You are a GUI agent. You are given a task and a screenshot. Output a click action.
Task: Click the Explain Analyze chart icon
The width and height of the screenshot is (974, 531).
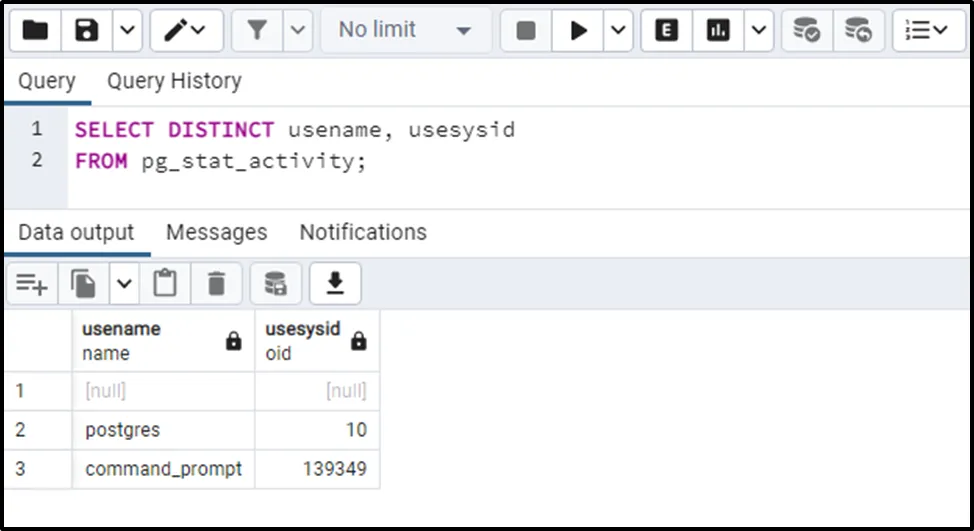(x=717, y=31)
